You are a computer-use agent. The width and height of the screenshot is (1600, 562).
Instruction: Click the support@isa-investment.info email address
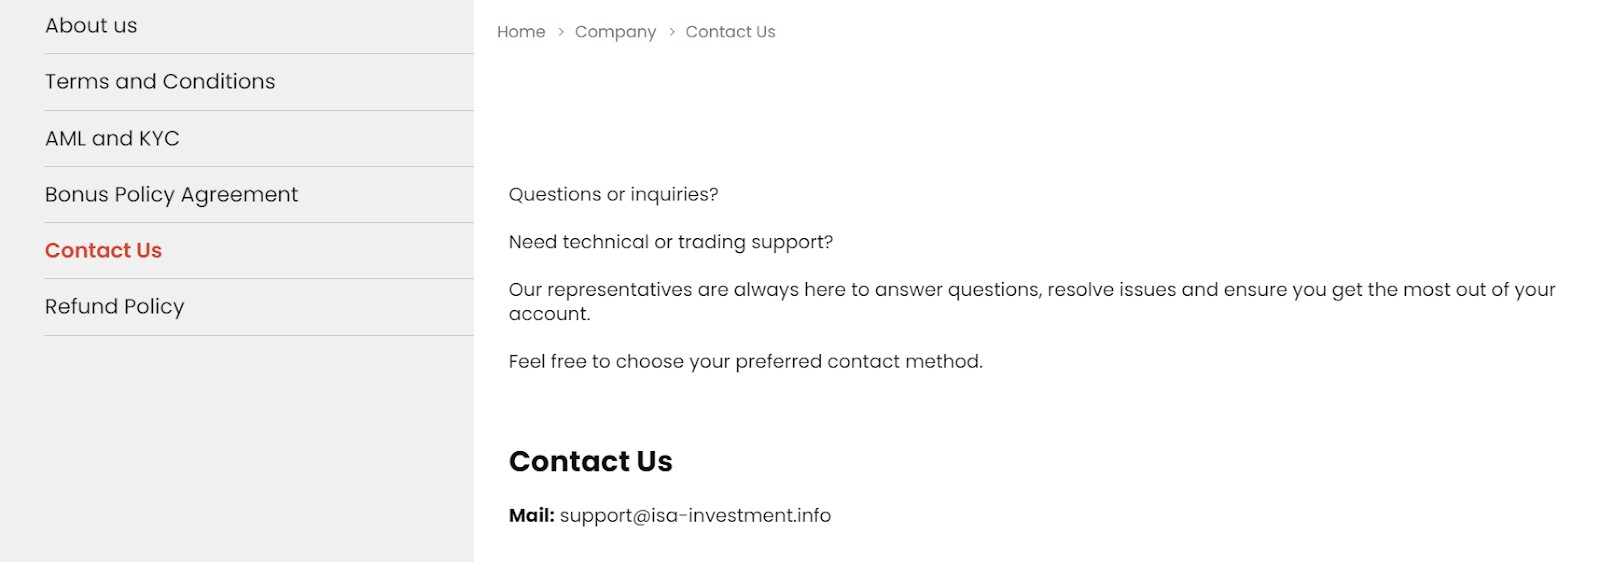click(x=695, y=516)
